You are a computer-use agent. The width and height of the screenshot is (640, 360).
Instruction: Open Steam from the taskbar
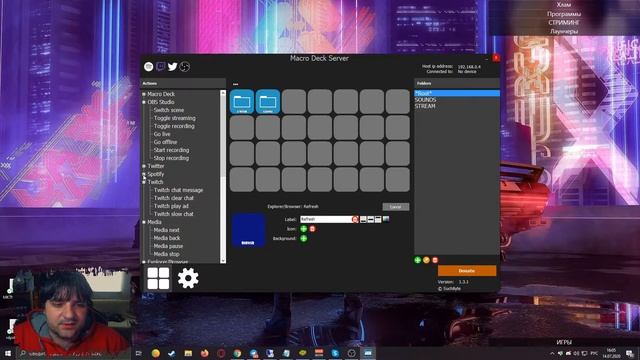point(172,353)
